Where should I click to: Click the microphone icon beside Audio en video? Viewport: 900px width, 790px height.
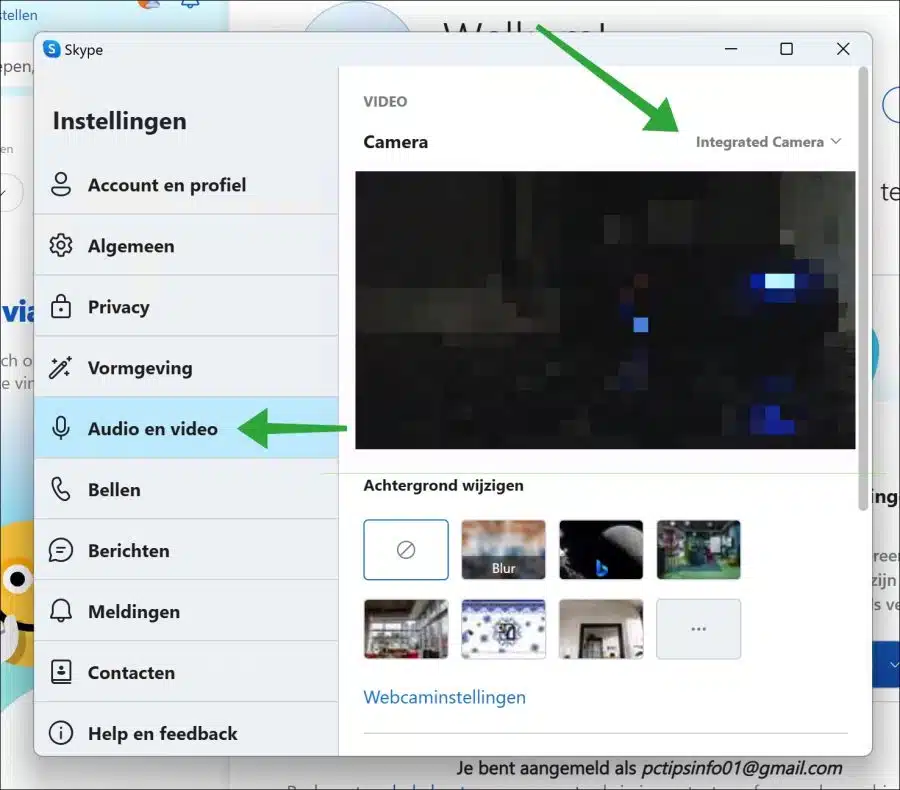pyautogui.click(x=61, y=428)
